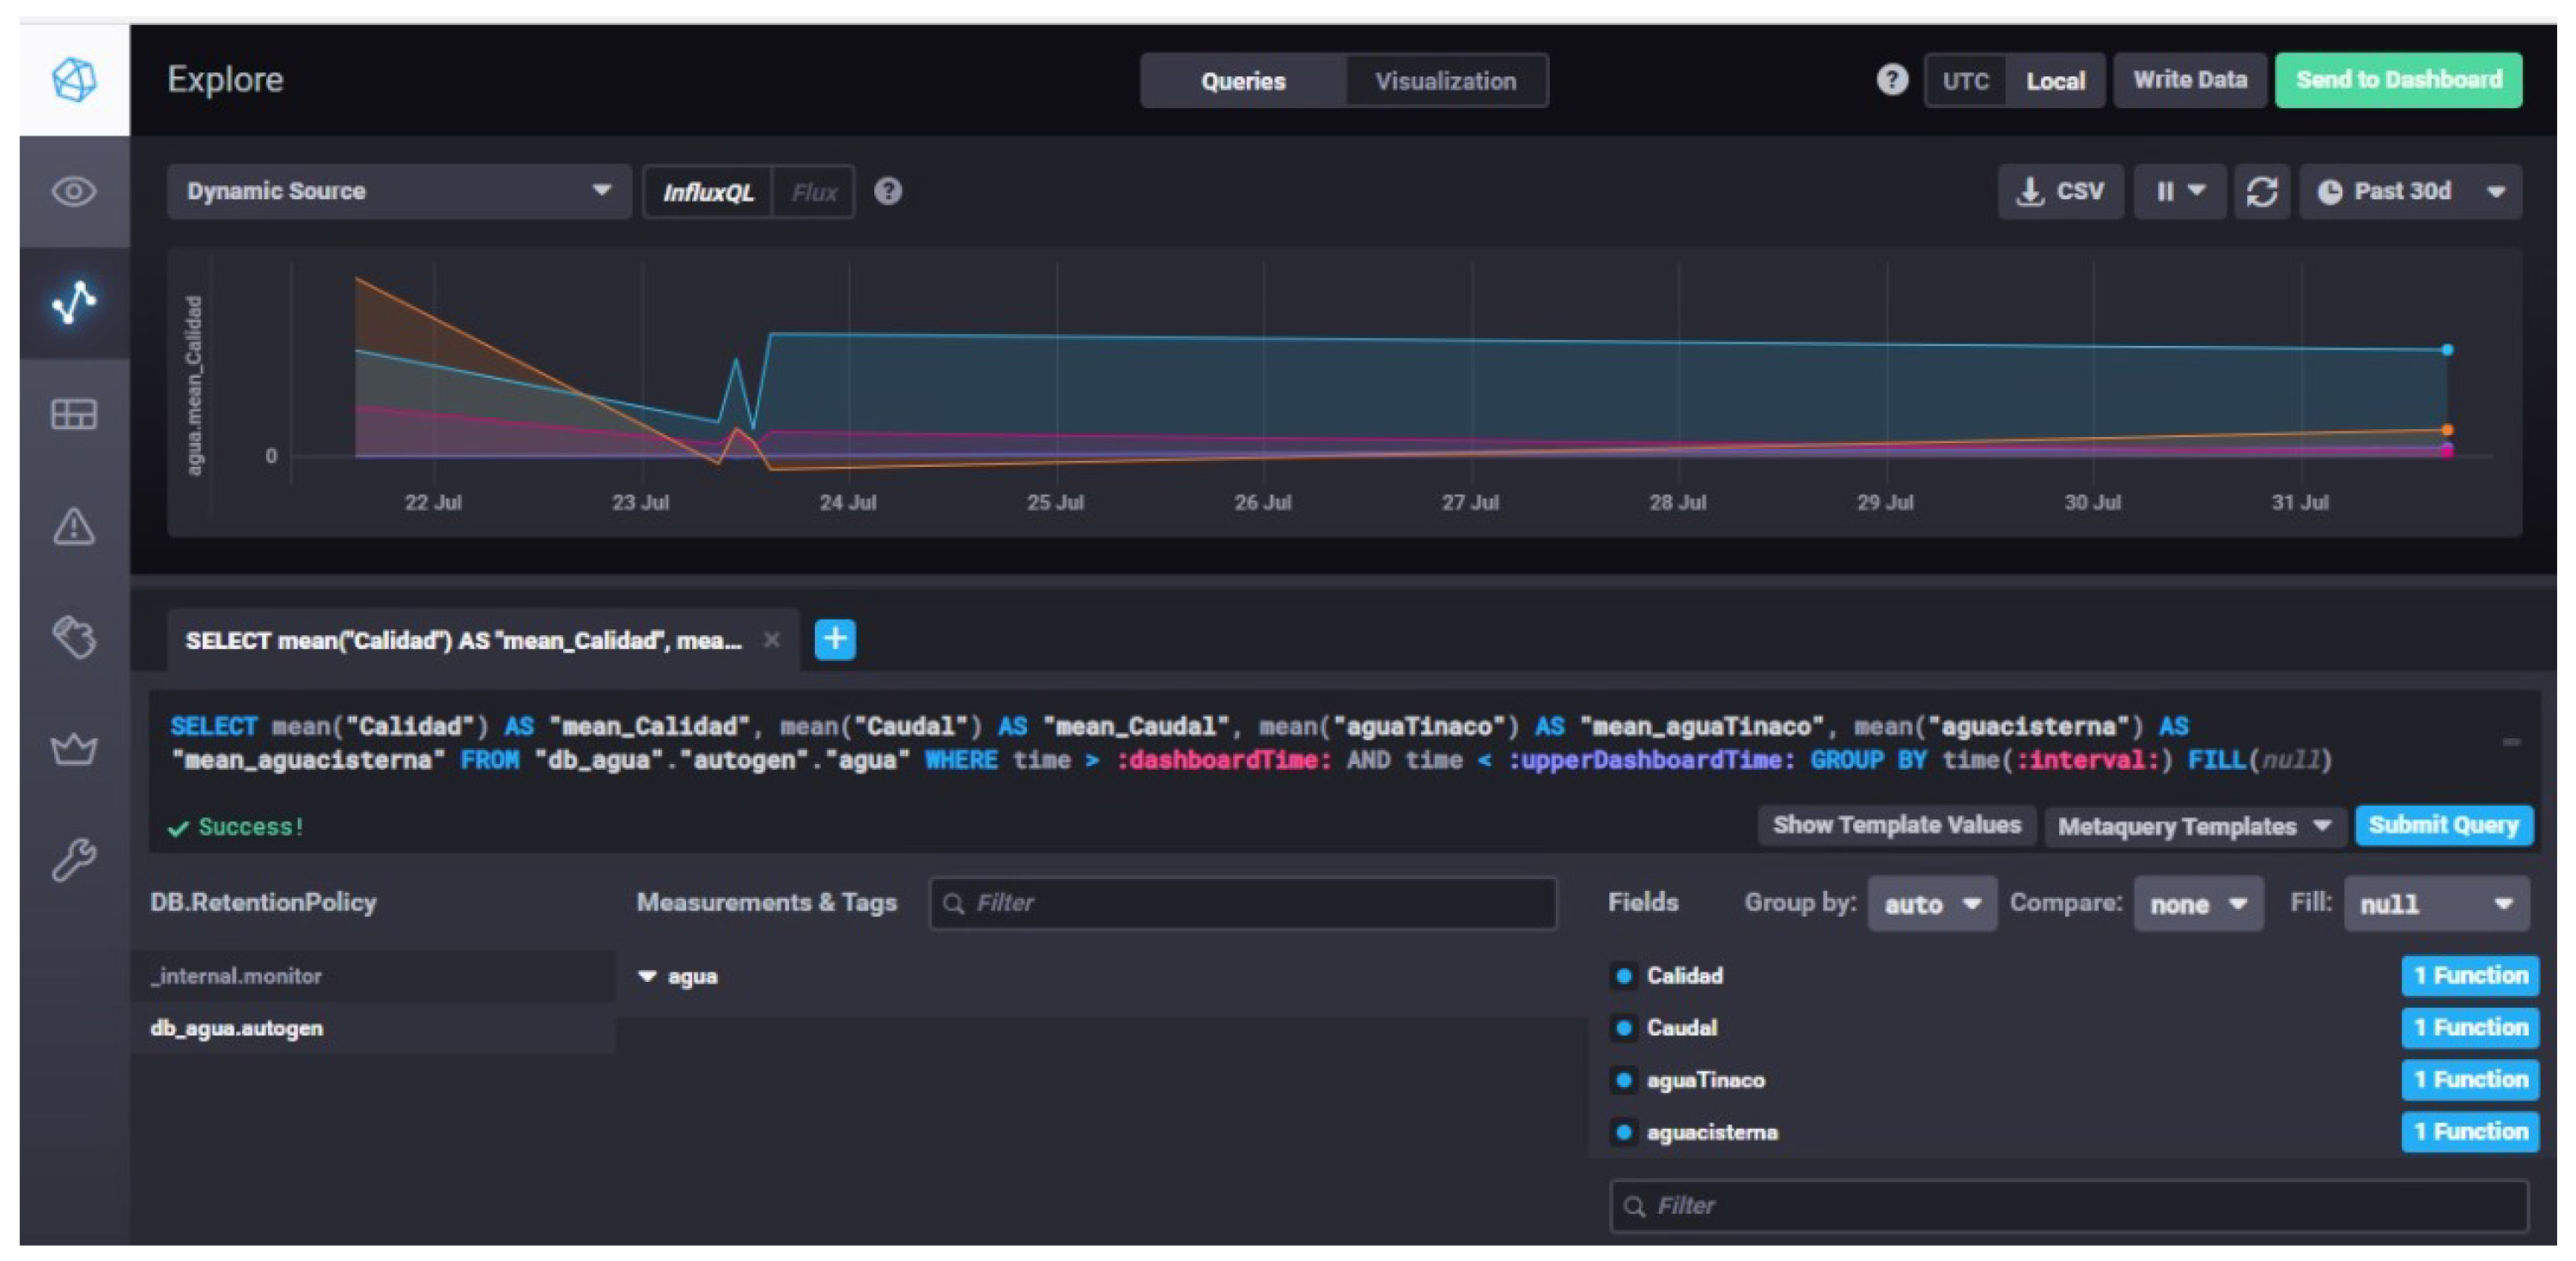Download results as CSV
Viewport: 2576px width, 1261px height.
(x=2060, y=191)
